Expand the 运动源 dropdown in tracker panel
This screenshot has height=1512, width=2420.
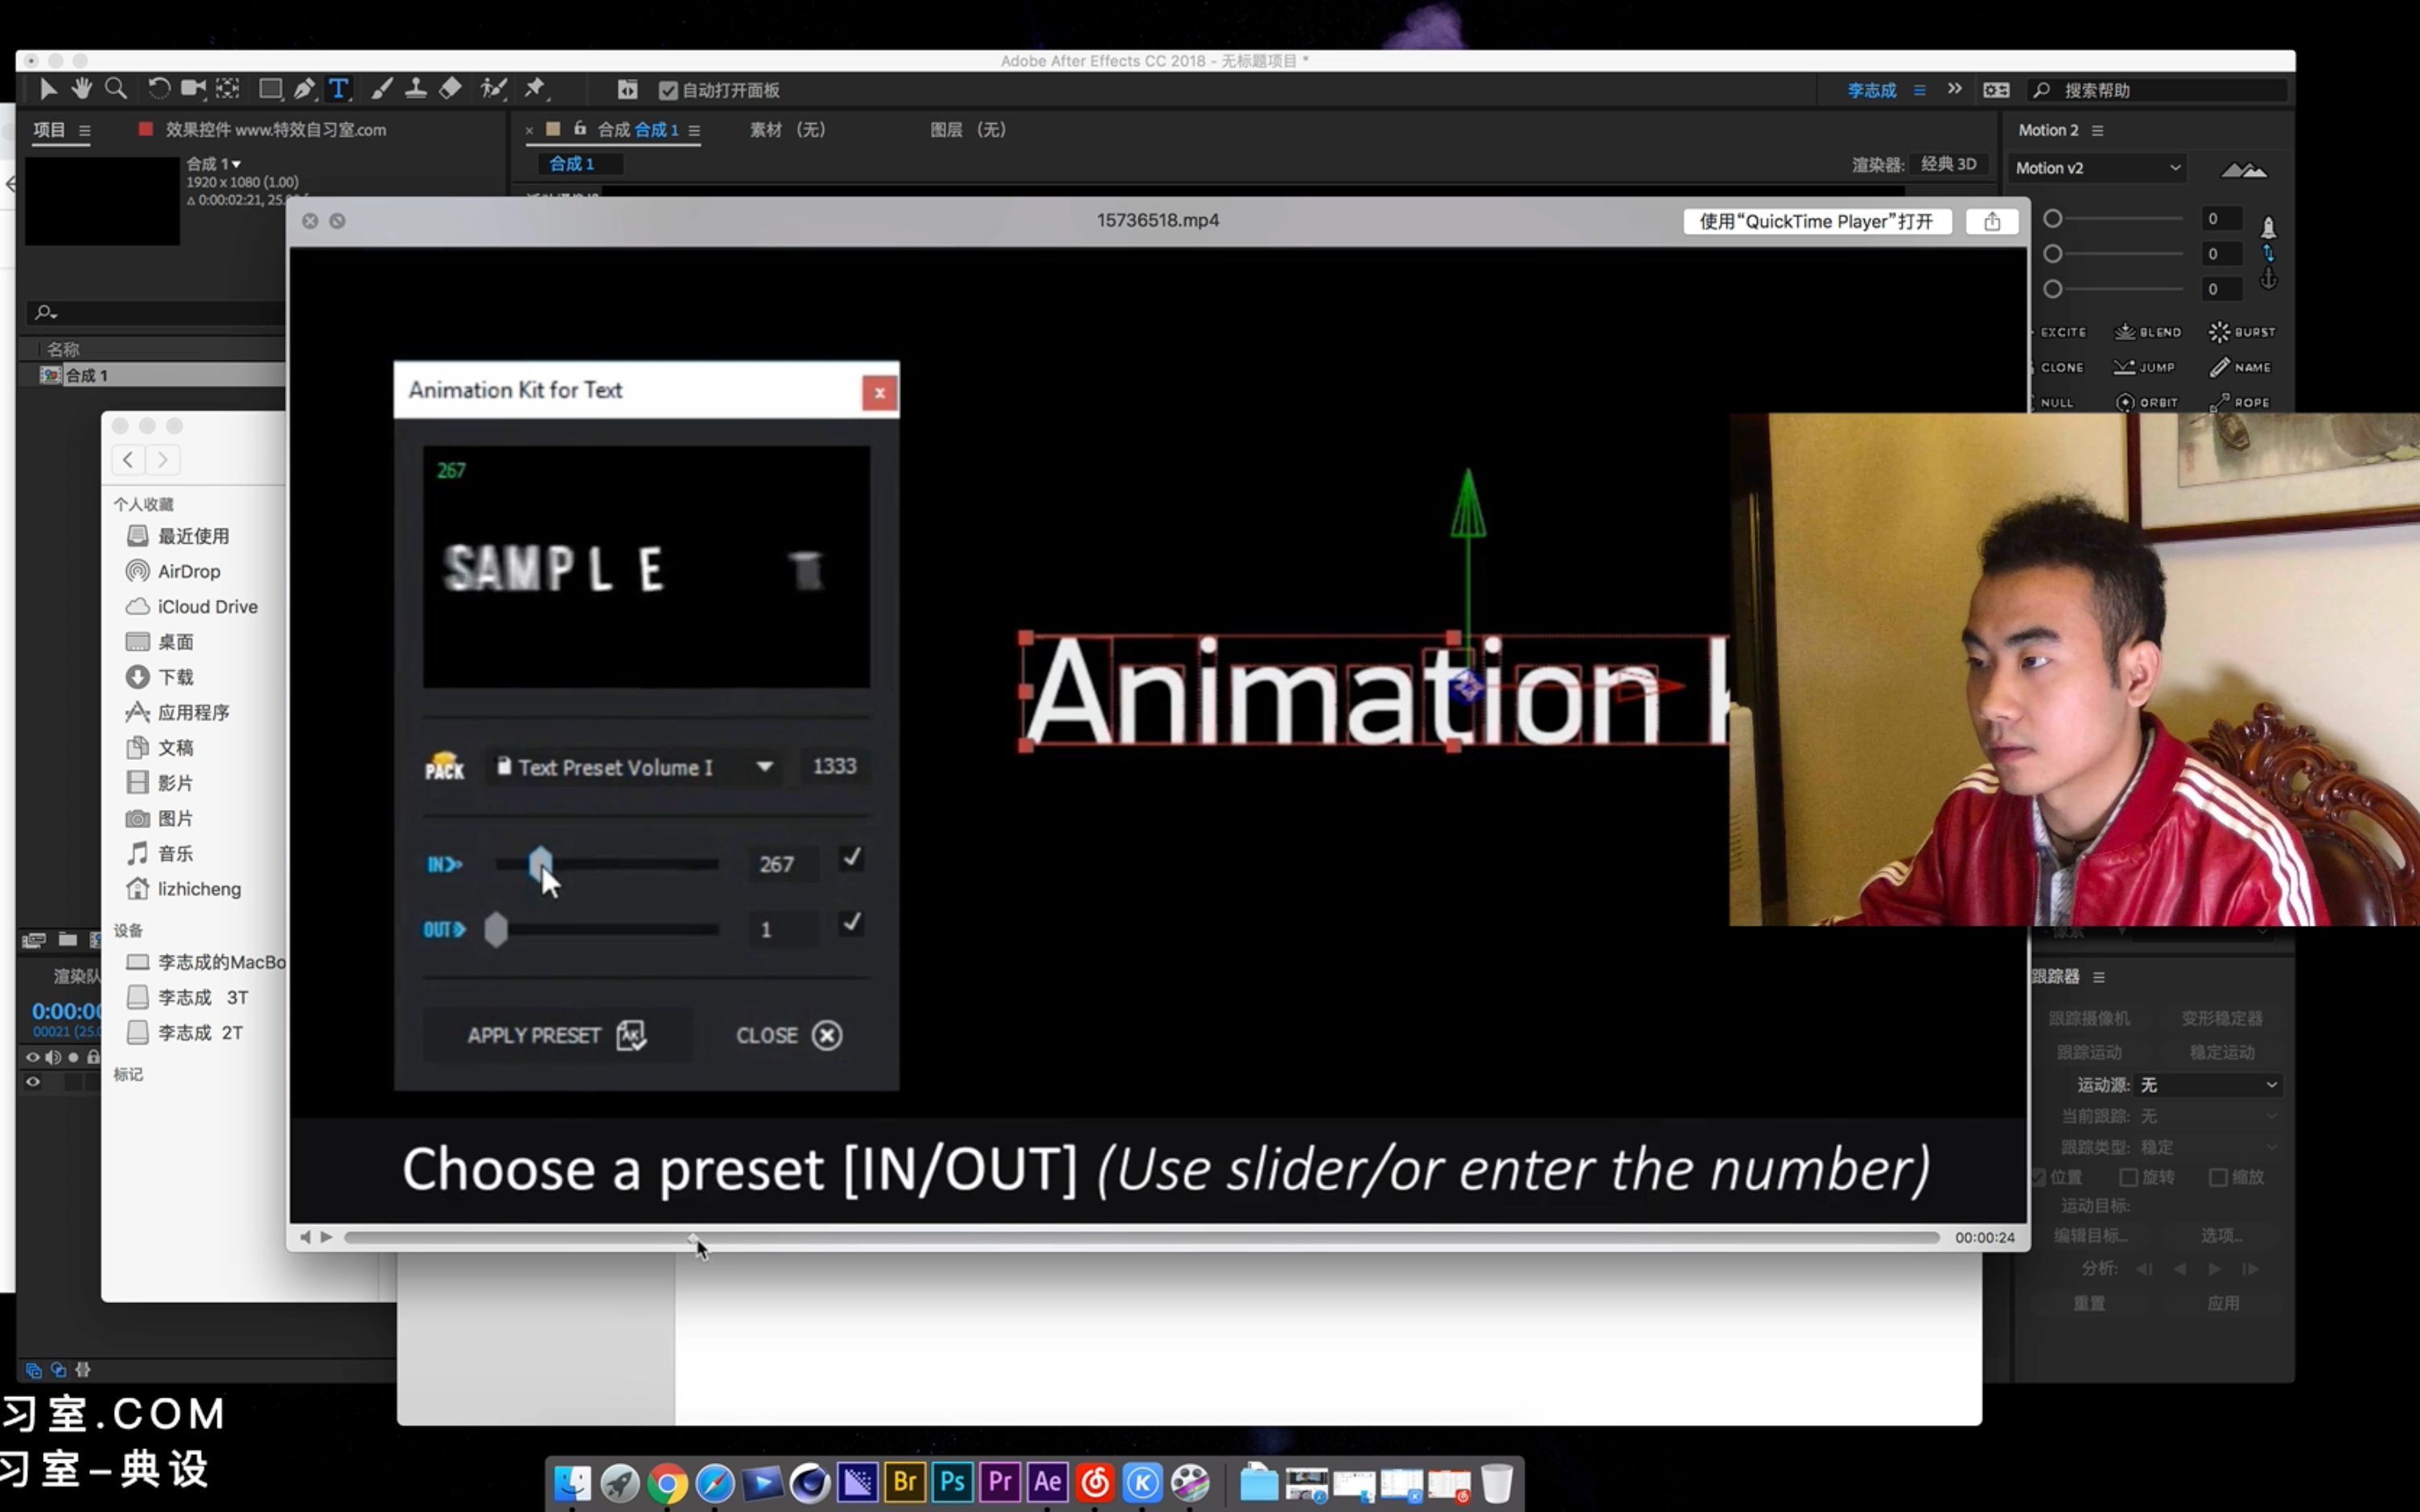pyautogui.click(x=2208, y=1084)
